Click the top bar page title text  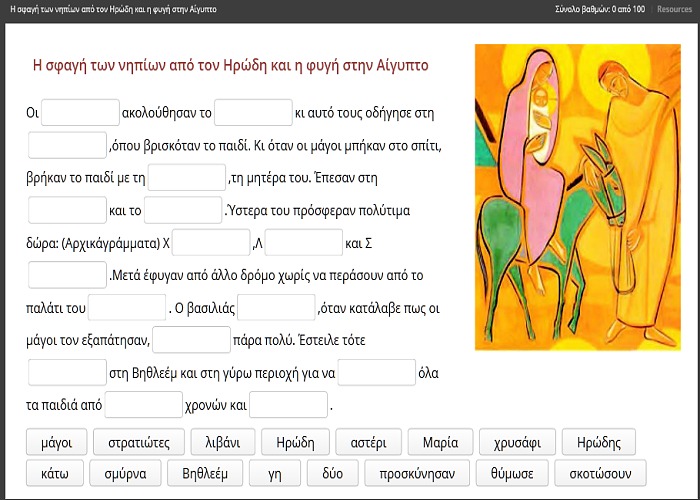(113, 9)
